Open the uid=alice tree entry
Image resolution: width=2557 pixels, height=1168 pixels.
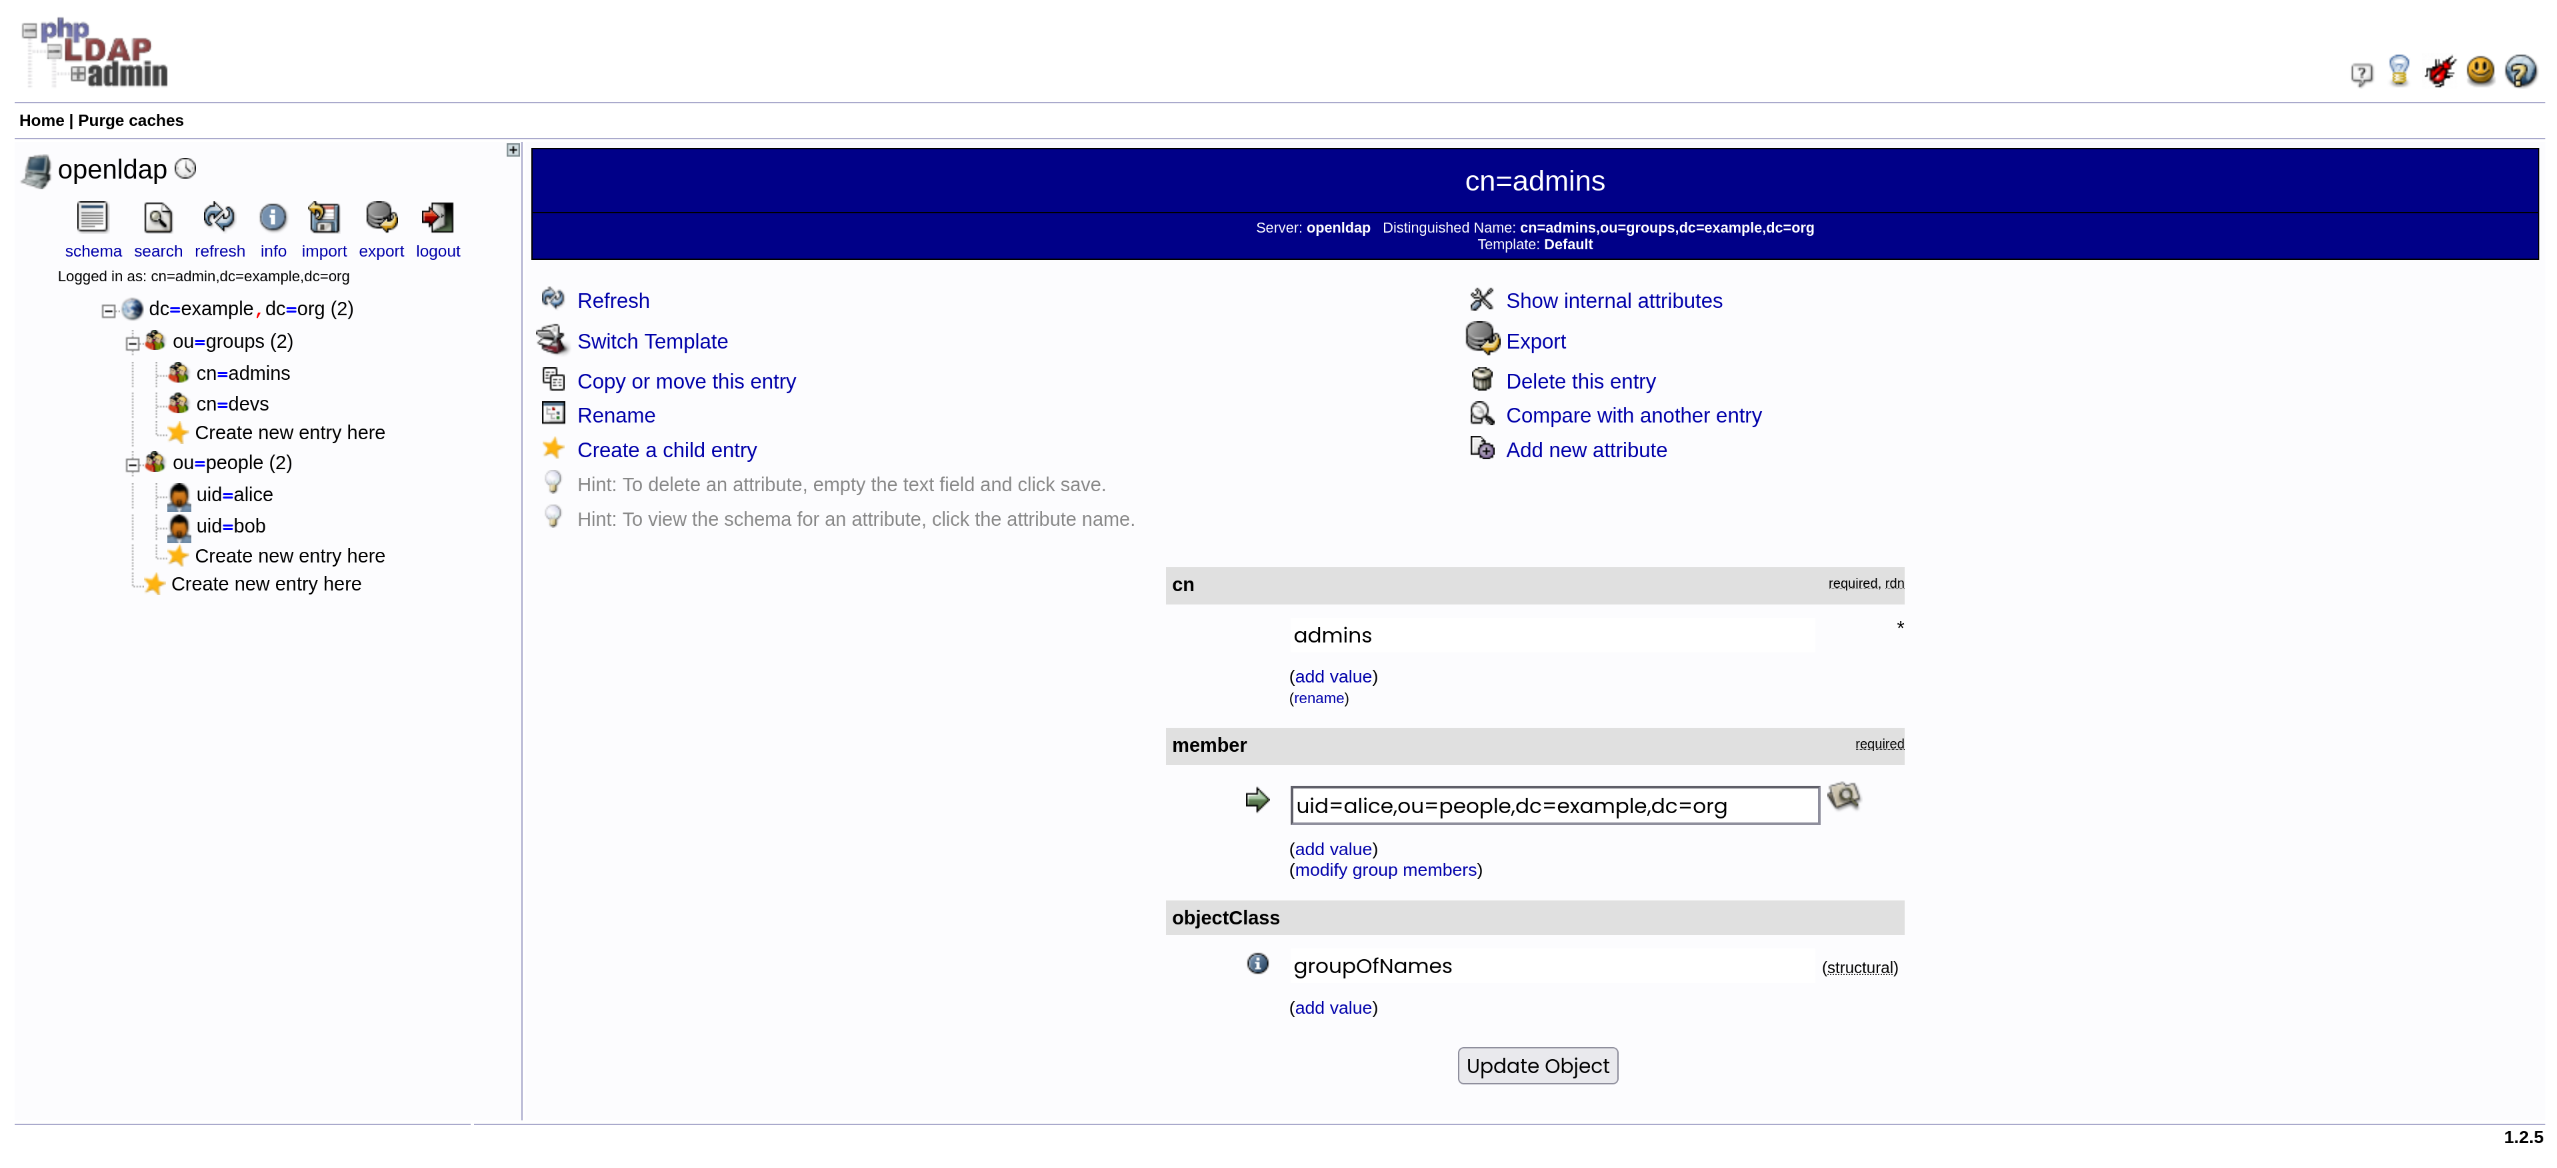234,495
